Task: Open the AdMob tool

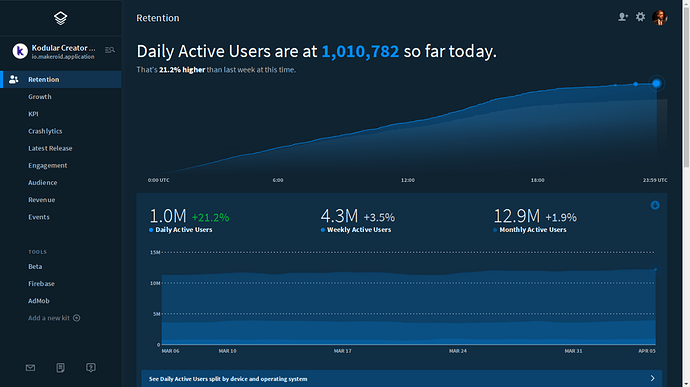Action: (x=39, y=301)
